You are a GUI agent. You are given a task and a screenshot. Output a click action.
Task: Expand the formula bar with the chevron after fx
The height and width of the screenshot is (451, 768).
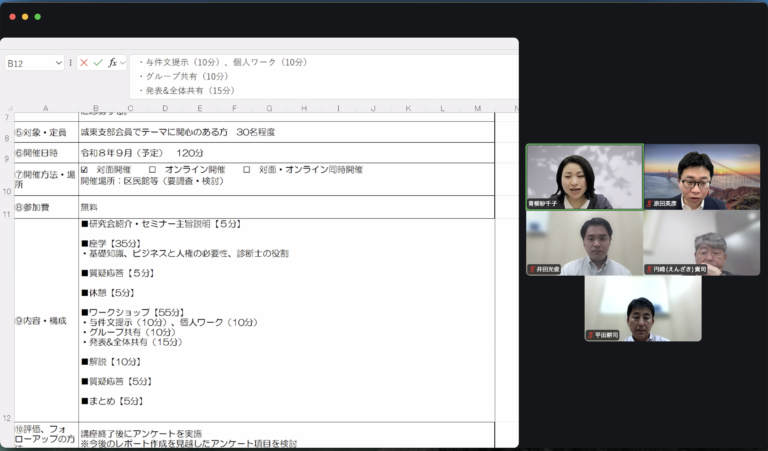[122, 63]
